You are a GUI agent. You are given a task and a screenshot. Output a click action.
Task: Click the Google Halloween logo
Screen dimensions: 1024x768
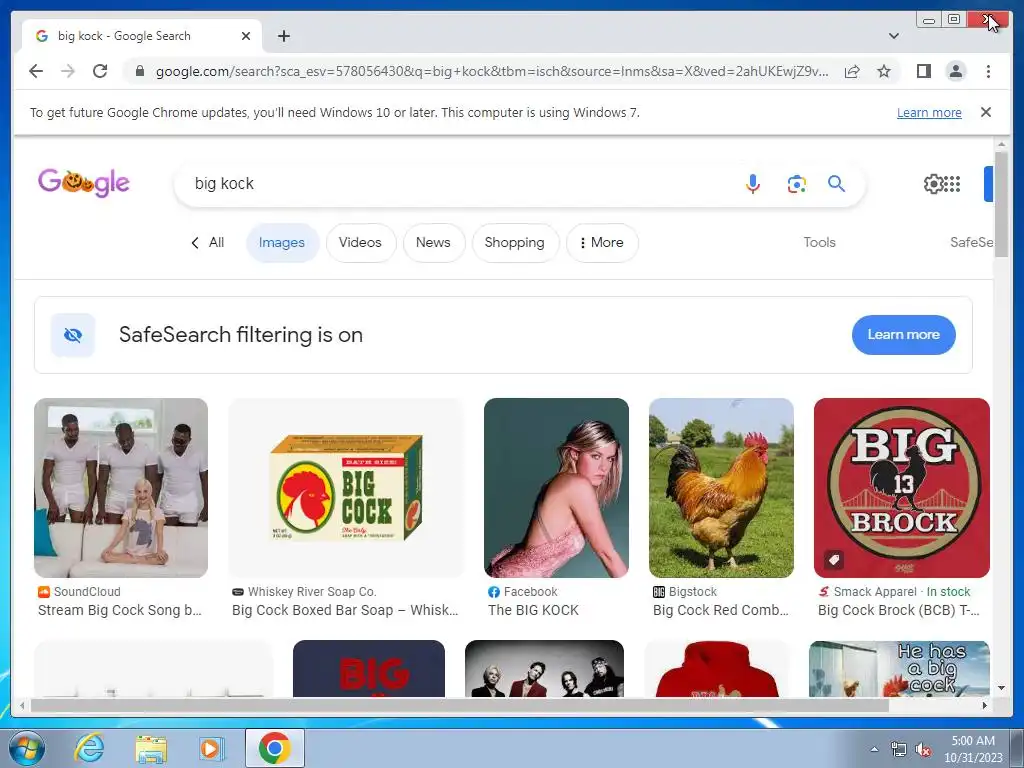[84, 184]
